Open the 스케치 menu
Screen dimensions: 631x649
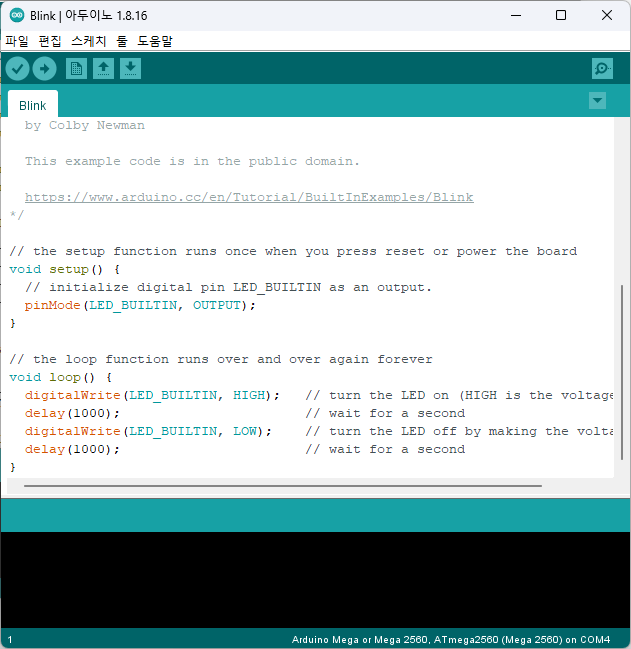coord(89,41)
